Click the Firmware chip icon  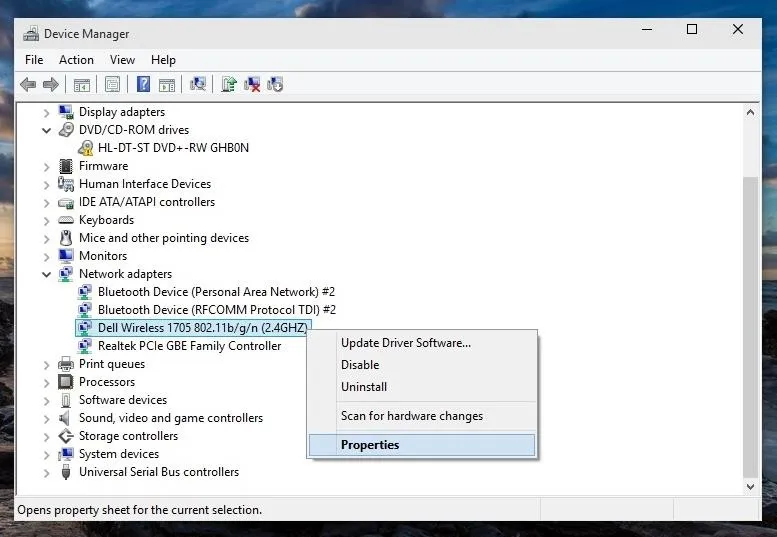click(x=66, y=166)
